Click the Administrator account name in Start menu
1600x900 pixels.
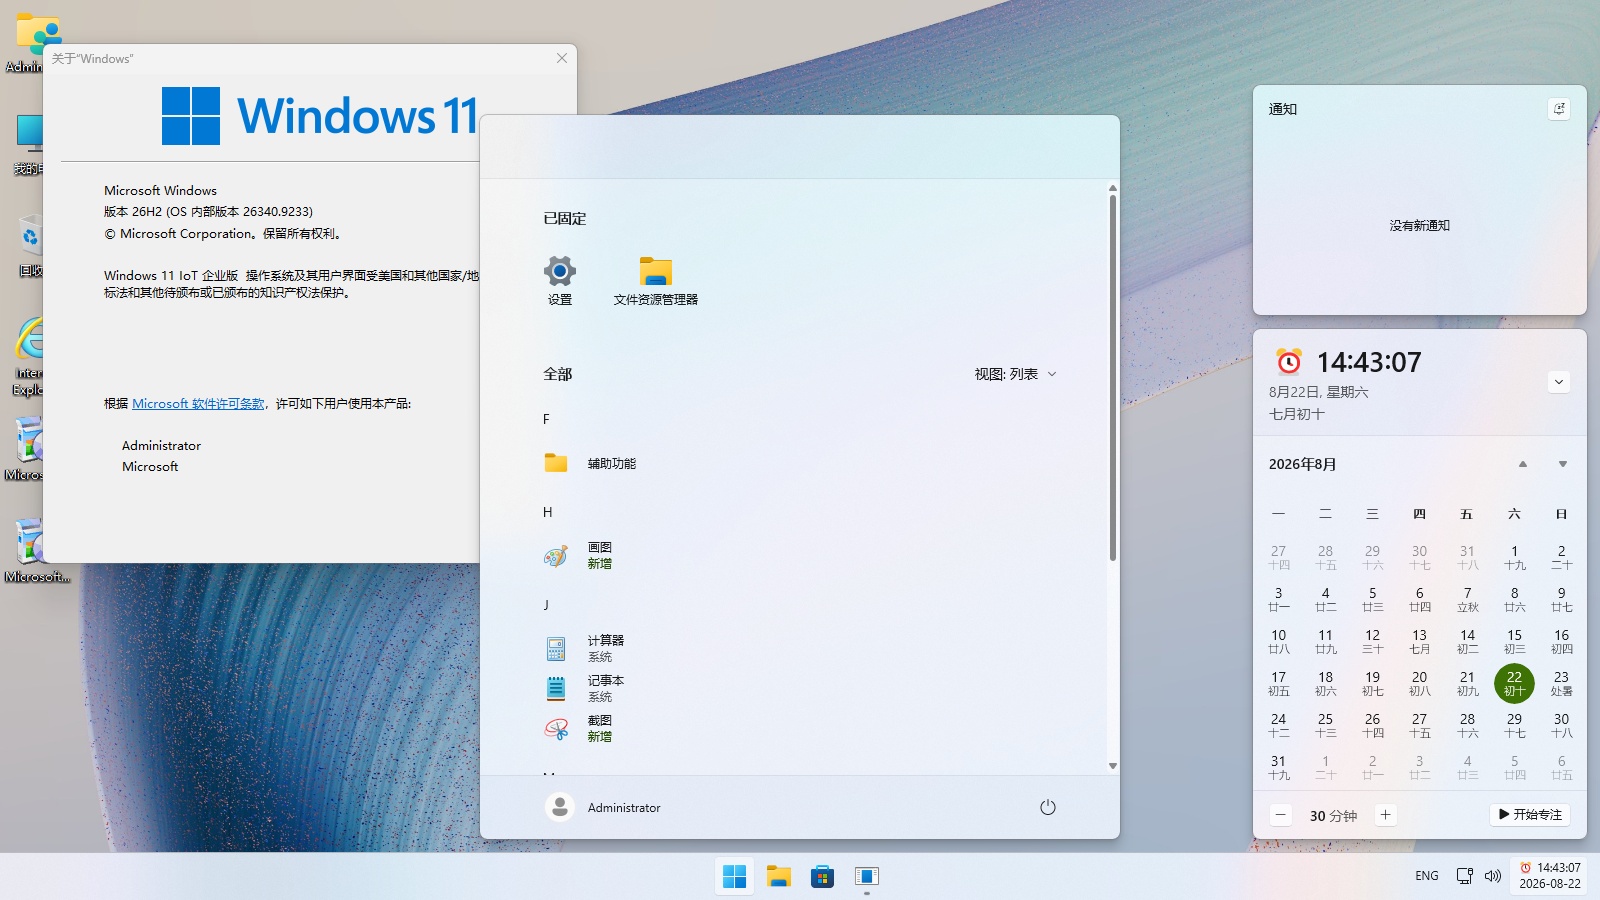[x=624, y=808]
